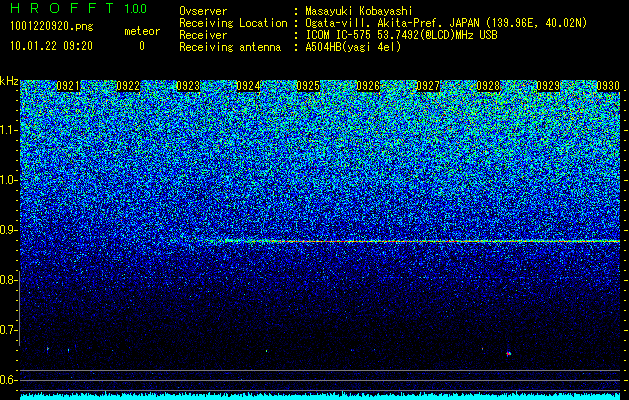Click the meteor count value 0
The height and width of the screenshot is (400, 629).
coord(142,46)
